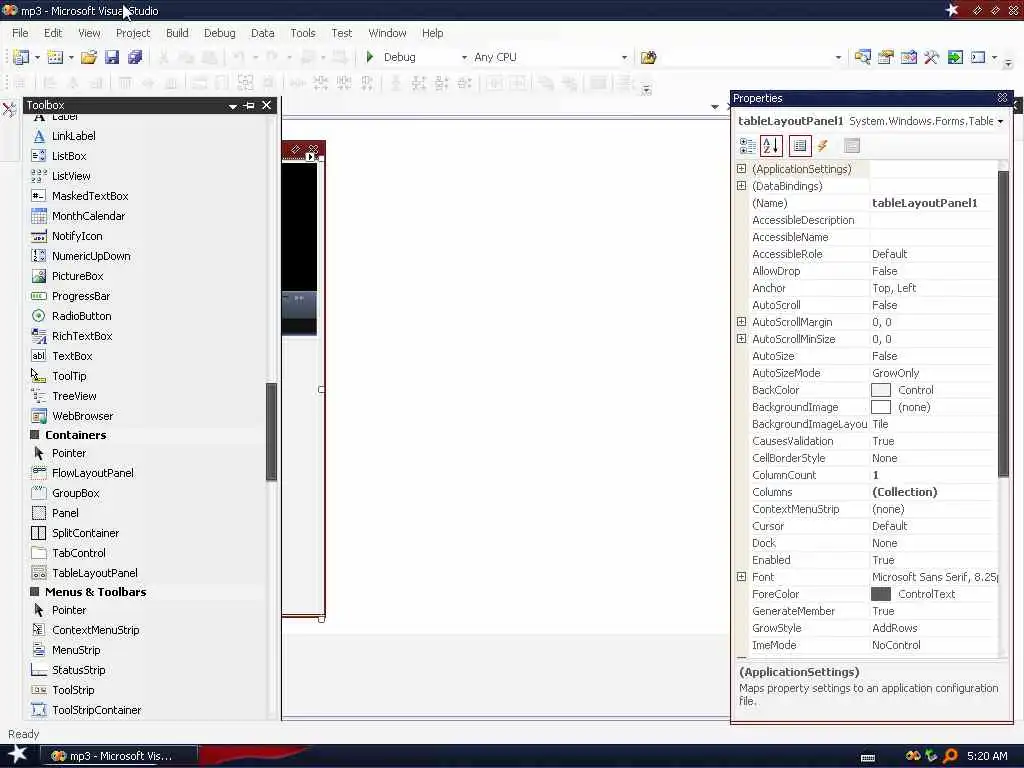Click the Open File folder icon
The width and height of the screenshot is (1024, 768).
(x=89, y=57)
